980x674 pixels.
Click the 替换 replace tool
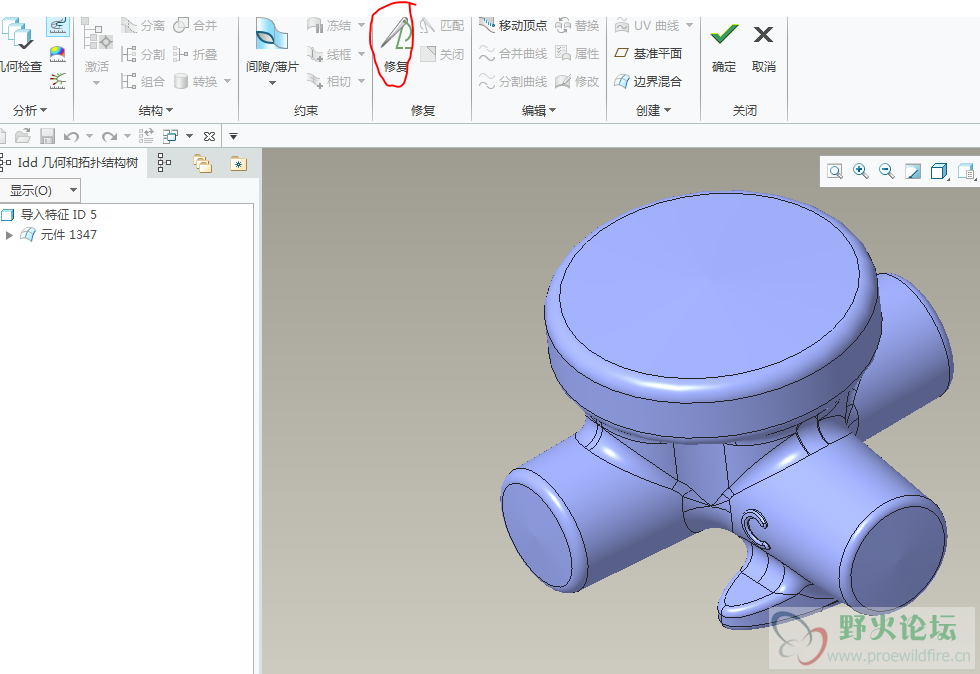coord(578,26)
